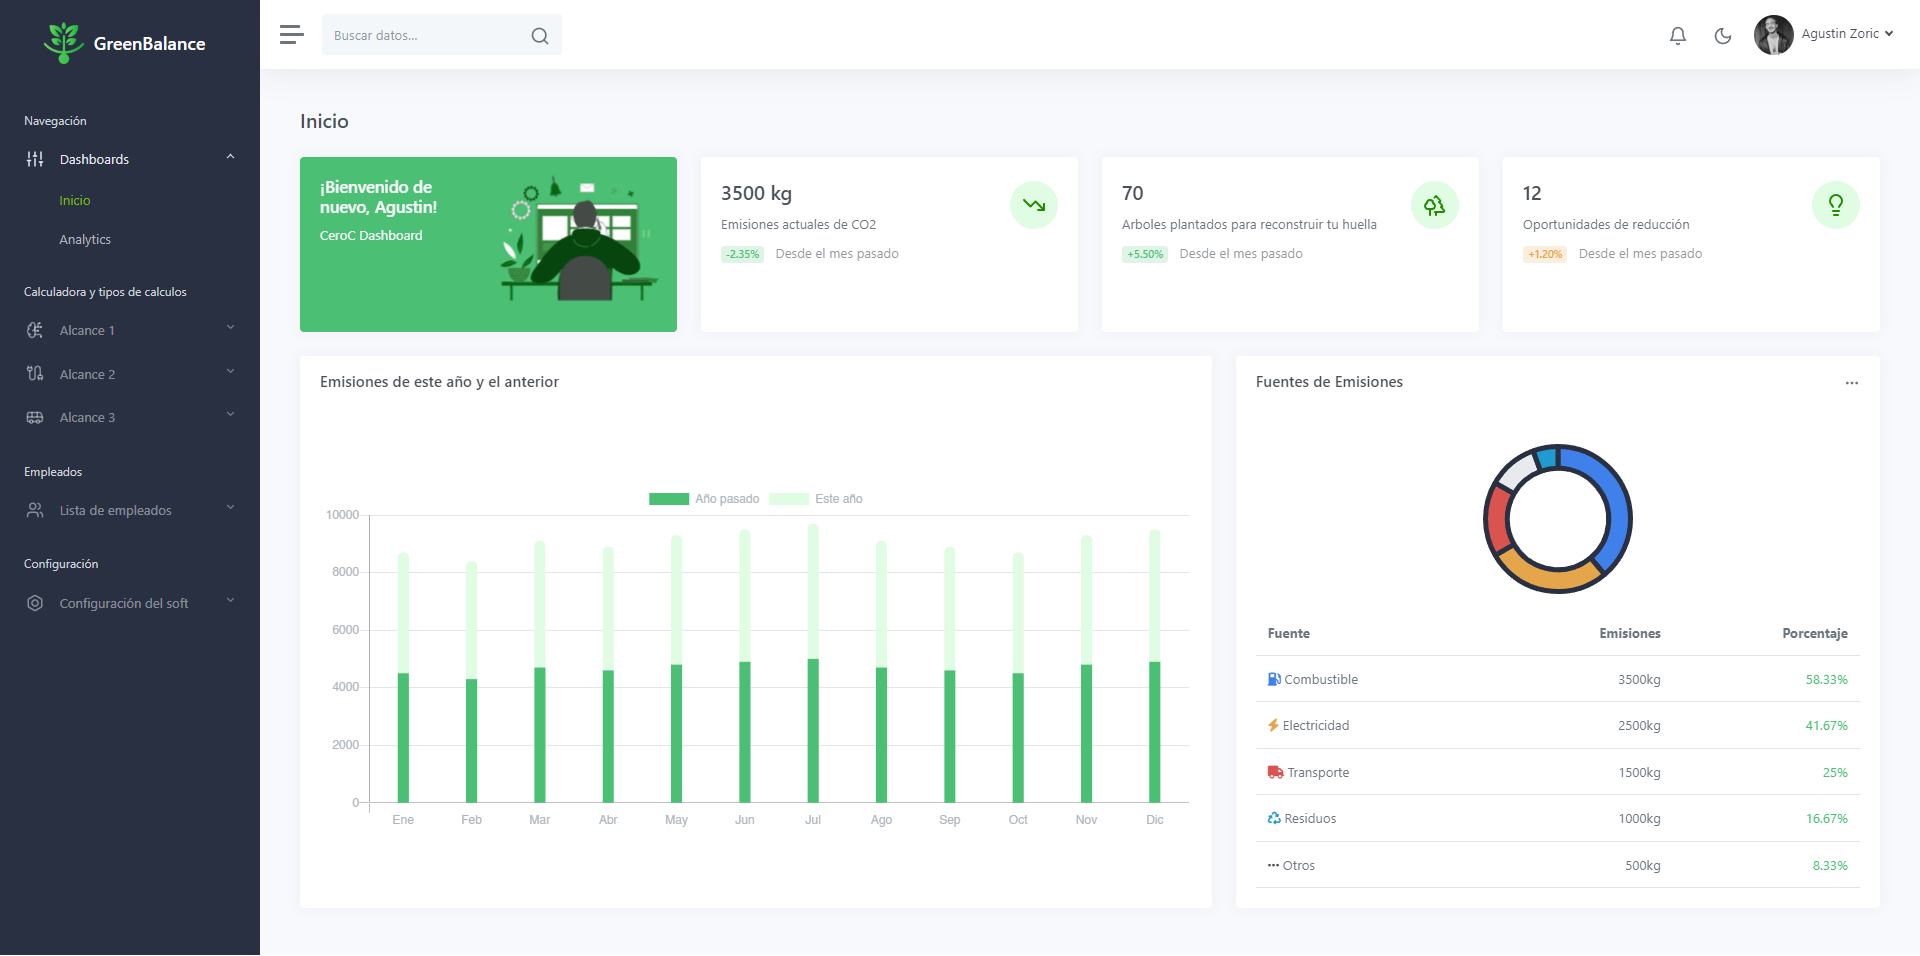This screenshot has width=1920, height=956.
Task: Click the planted trees icon
Action: [1434, 205]
